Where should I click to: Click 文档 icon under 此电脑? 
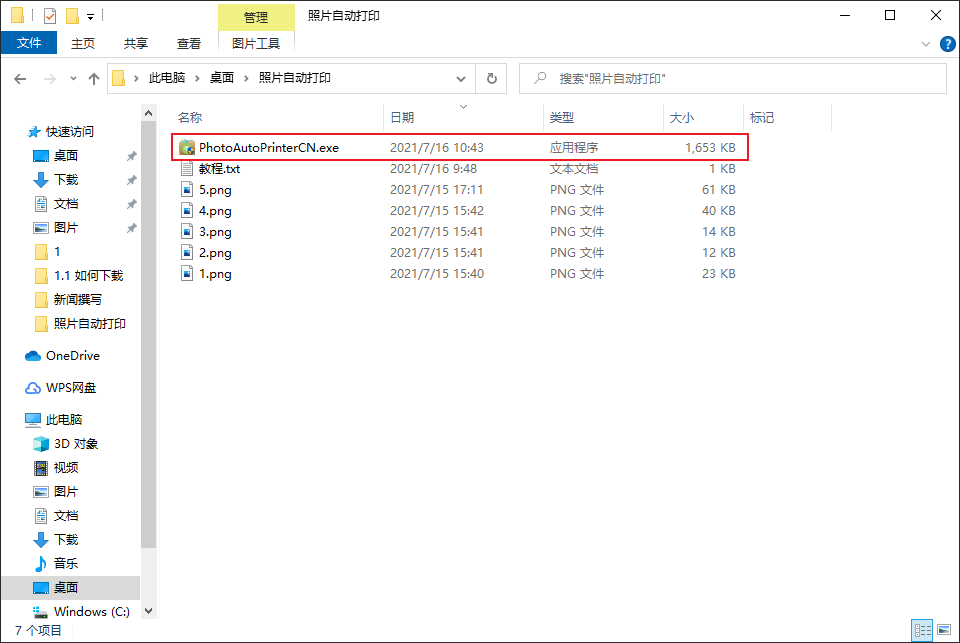tap(40, 516)
